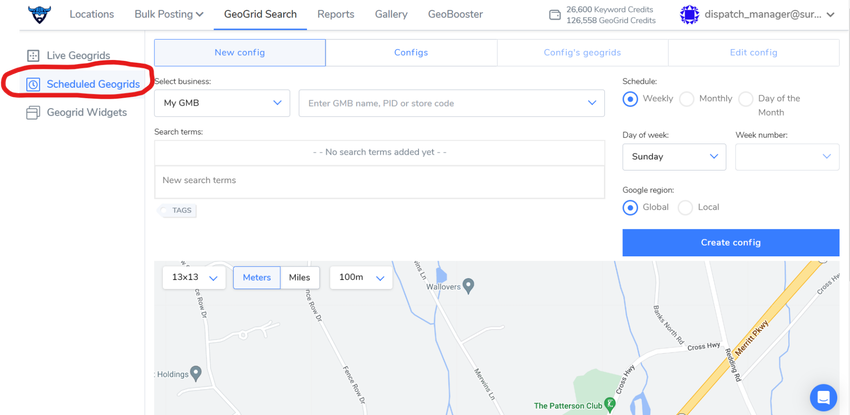Click the Redding Rd label
850x415 pixels.
tap(732, 366)
